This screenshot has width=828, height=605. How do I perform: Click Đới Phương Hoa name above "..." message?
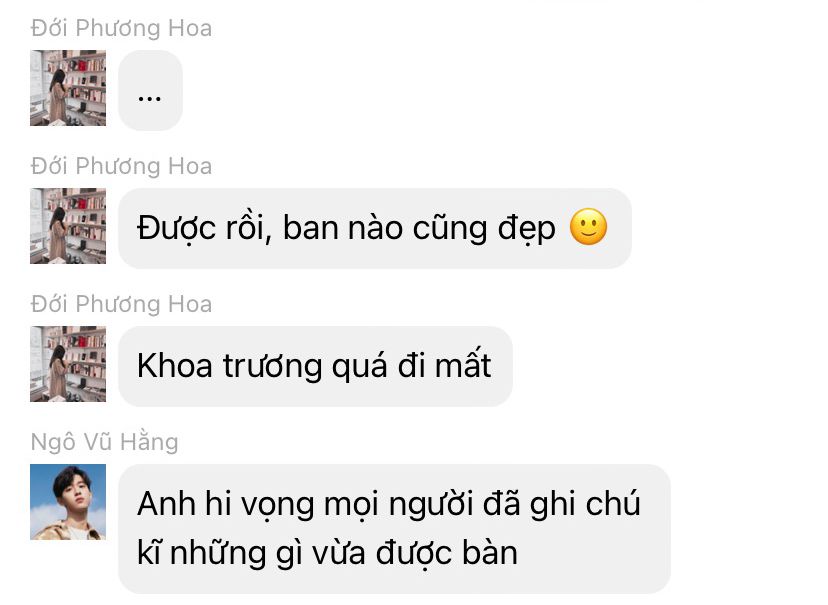tap(121, 28)
